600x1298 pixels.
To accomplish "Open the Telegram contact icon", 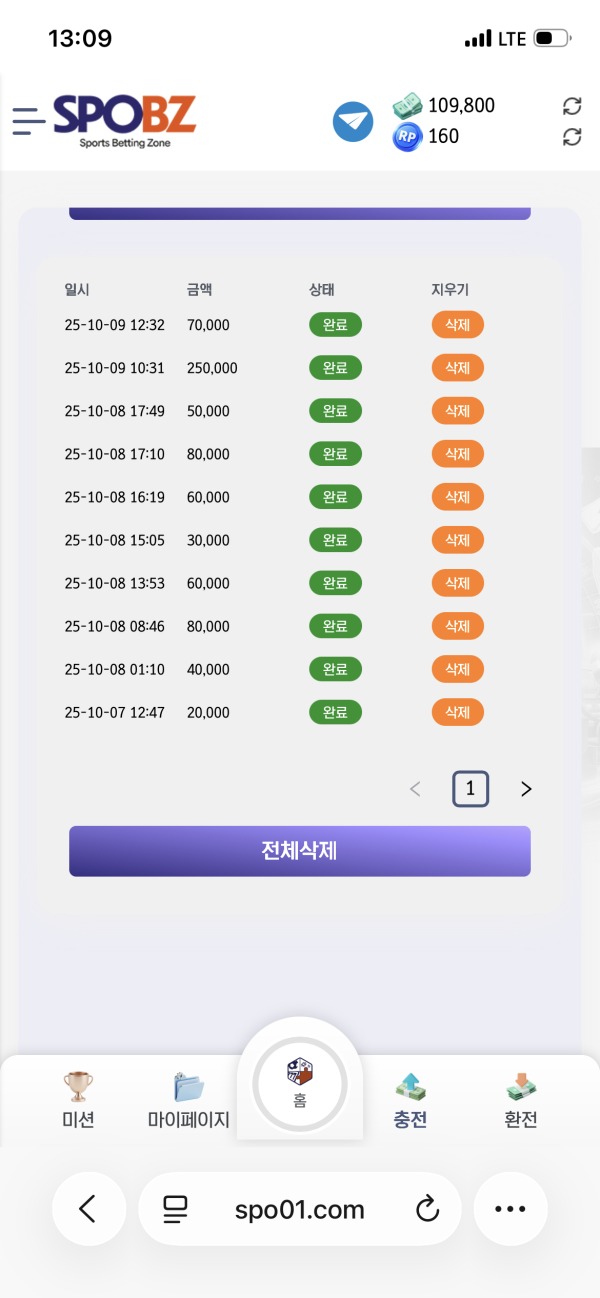I will tap(352, 122).
